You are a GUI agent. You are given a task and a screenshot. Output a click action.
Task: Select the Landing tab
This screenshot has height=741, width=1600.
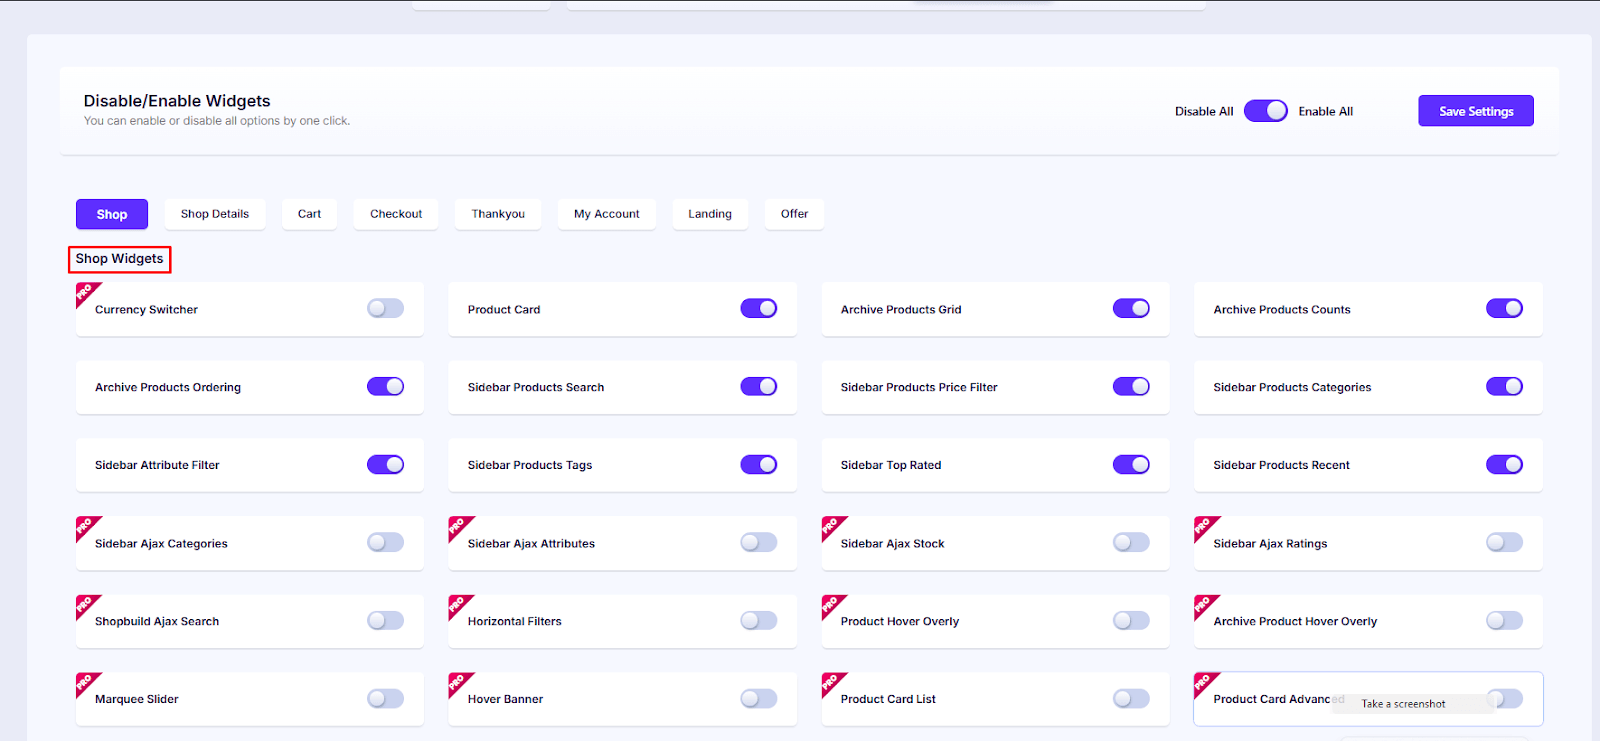coord(710,214)
